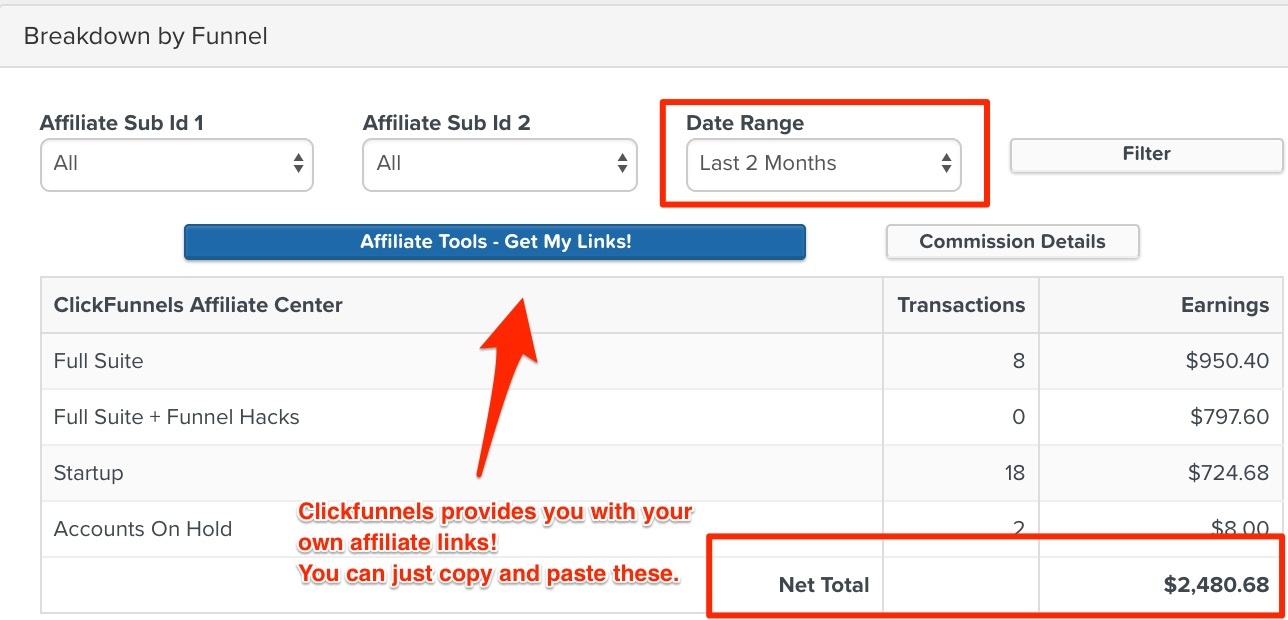Viewport: 1288px width, 620px height.
Task: Open the Affiliate Sub Id 2 dropdown
Action: tap(500, 164)
